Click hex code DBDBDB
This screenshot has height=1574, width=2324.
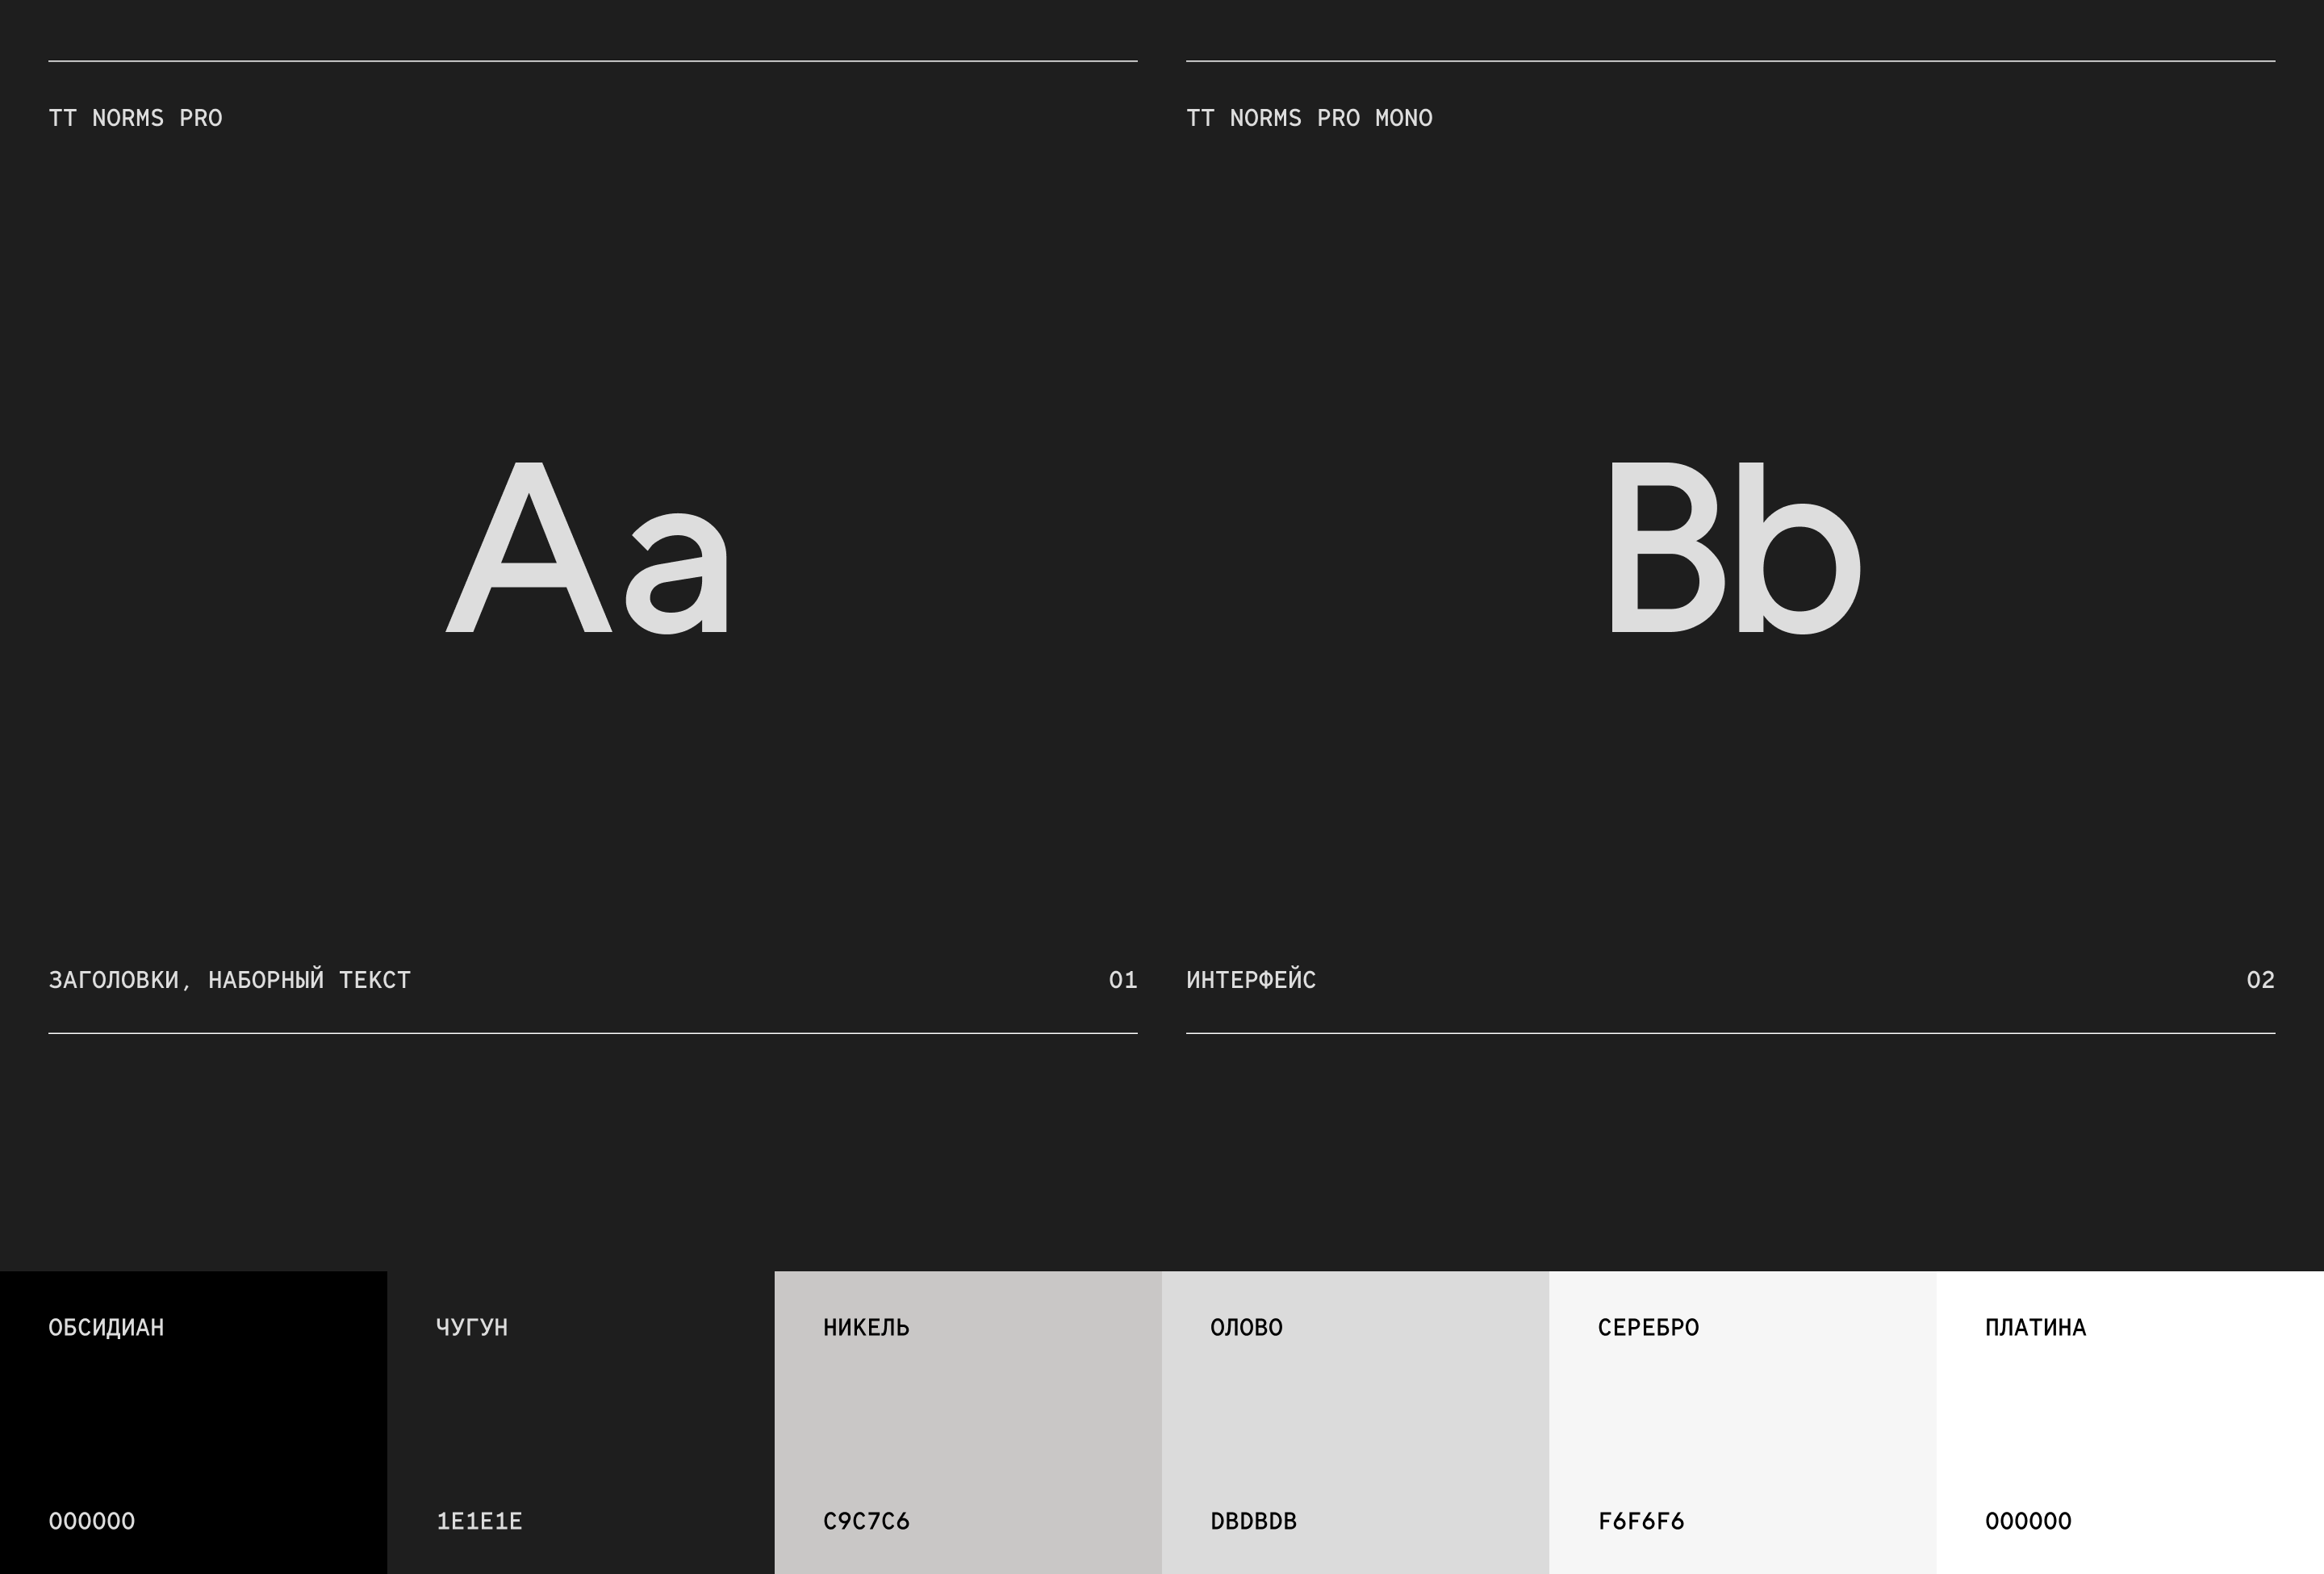(1253, 1521)
